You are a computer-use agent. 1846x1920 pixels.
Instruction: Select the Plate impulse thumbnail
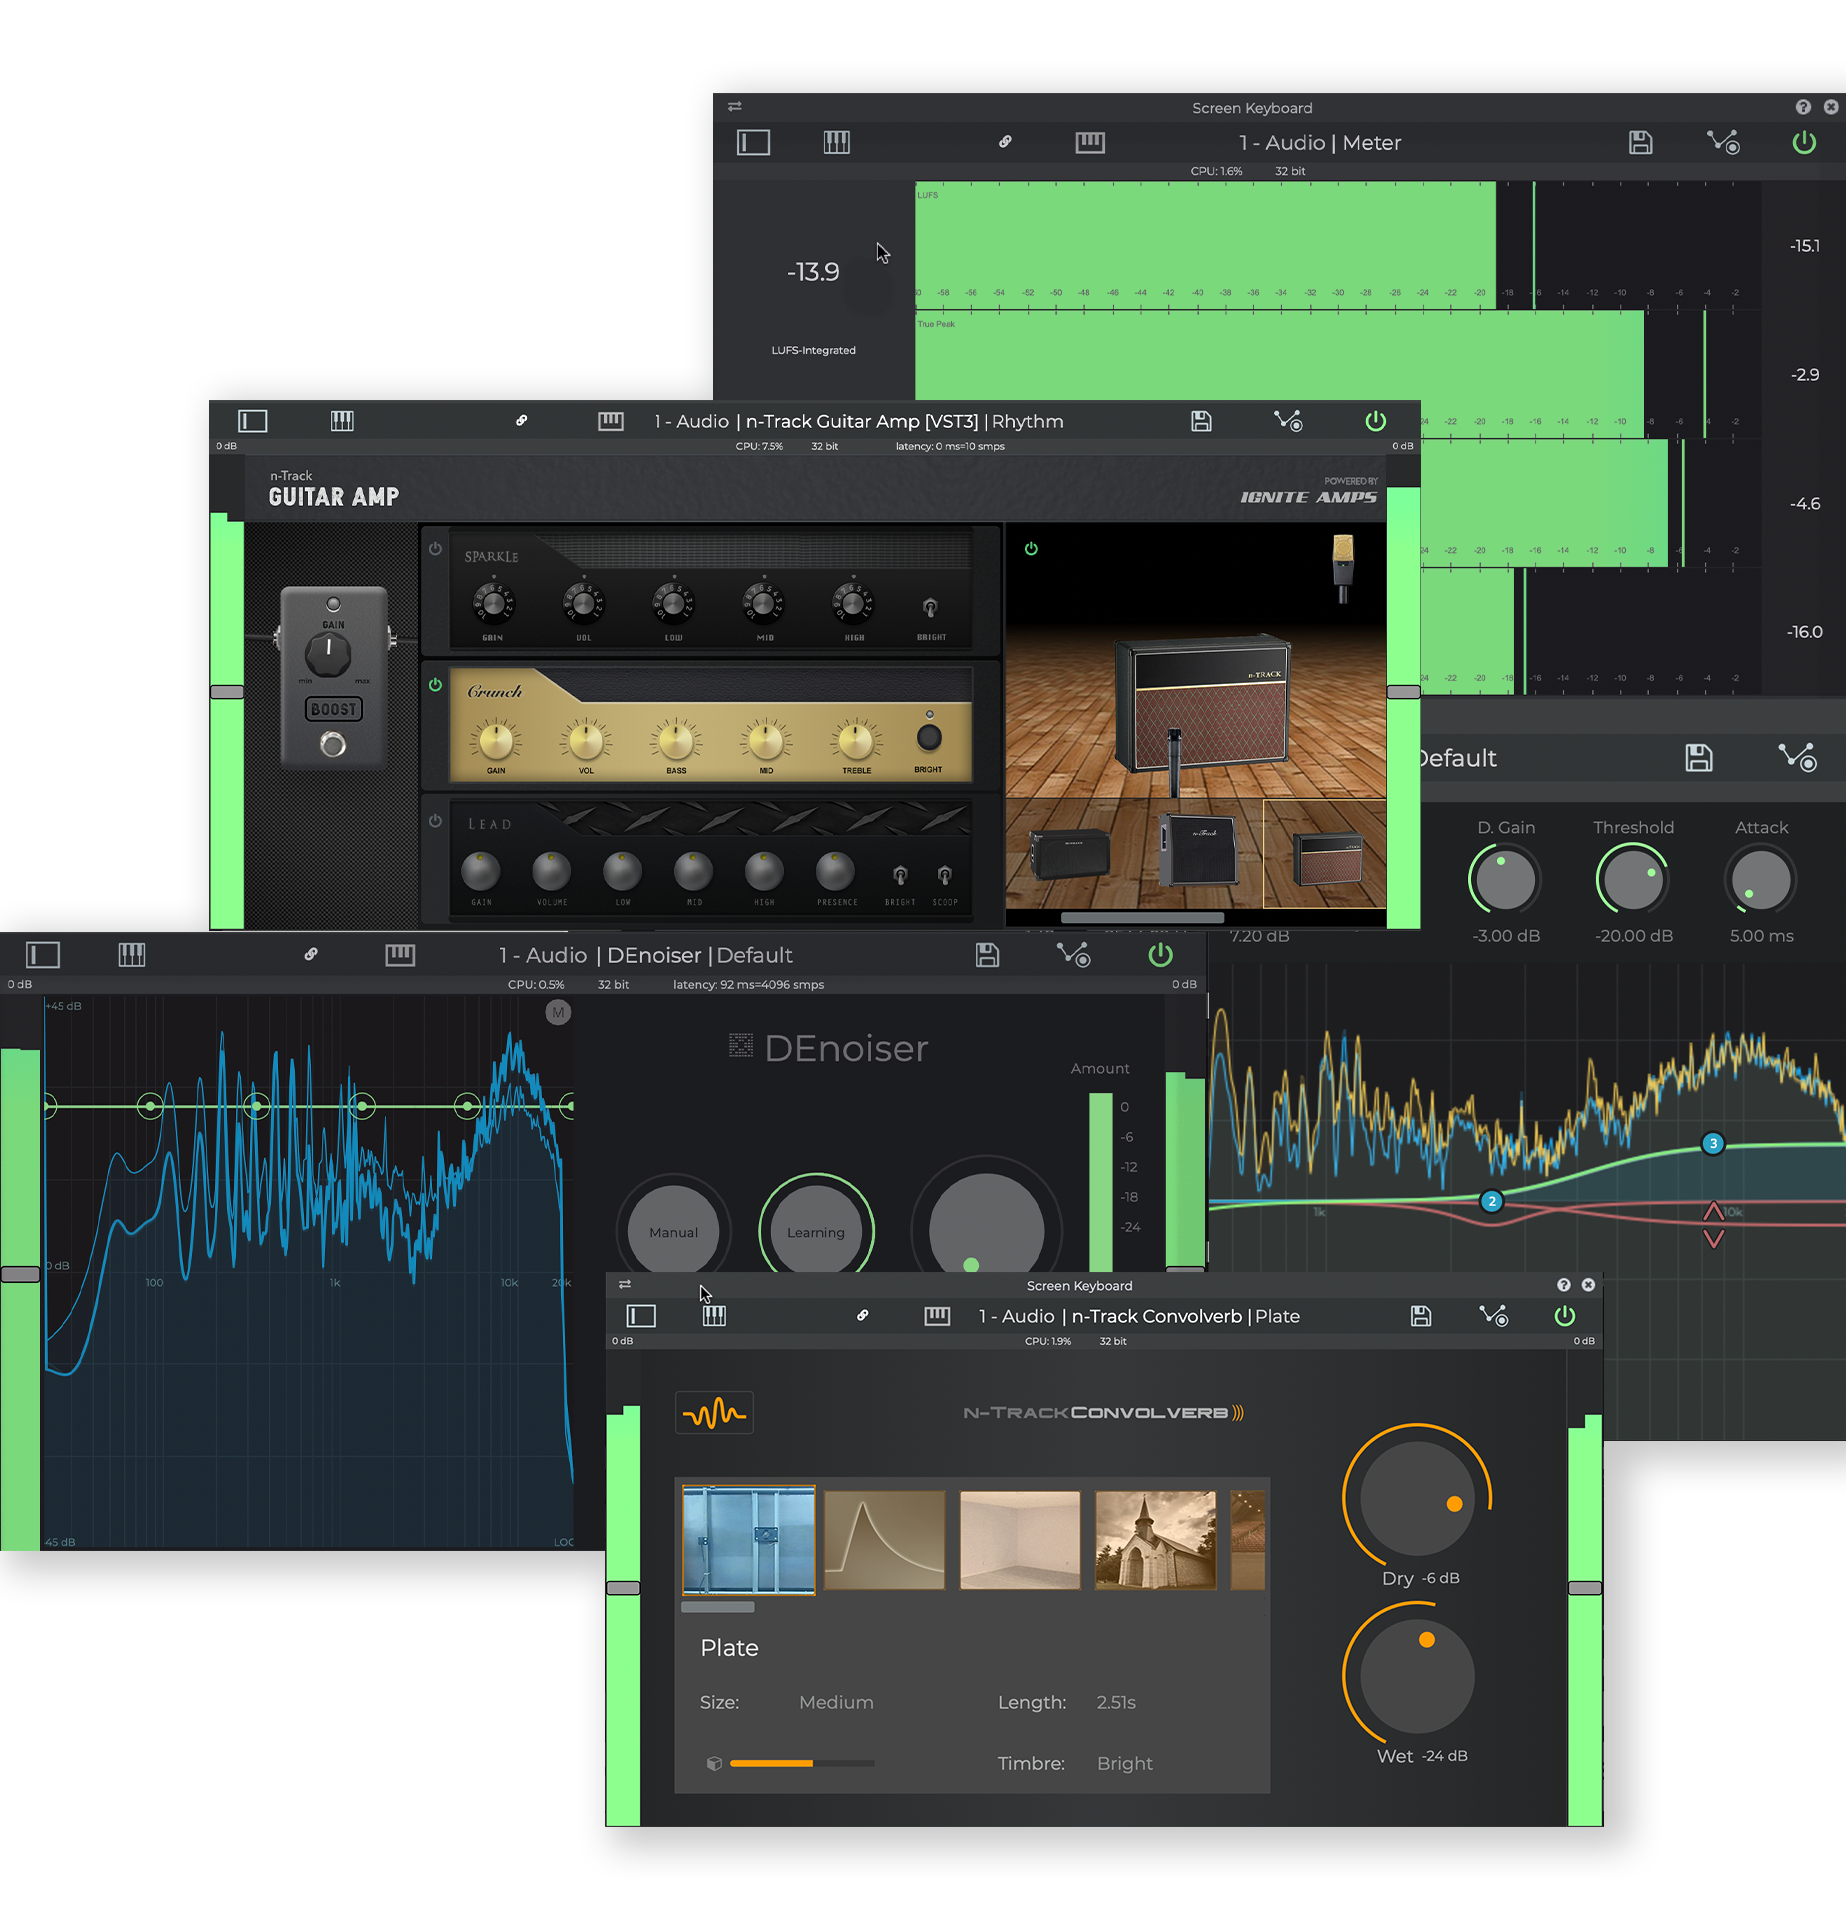point(748,1540)
